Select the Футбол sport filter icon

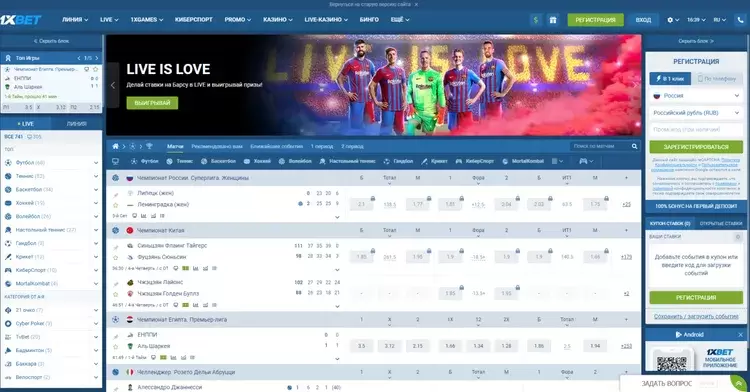[134, 162]
